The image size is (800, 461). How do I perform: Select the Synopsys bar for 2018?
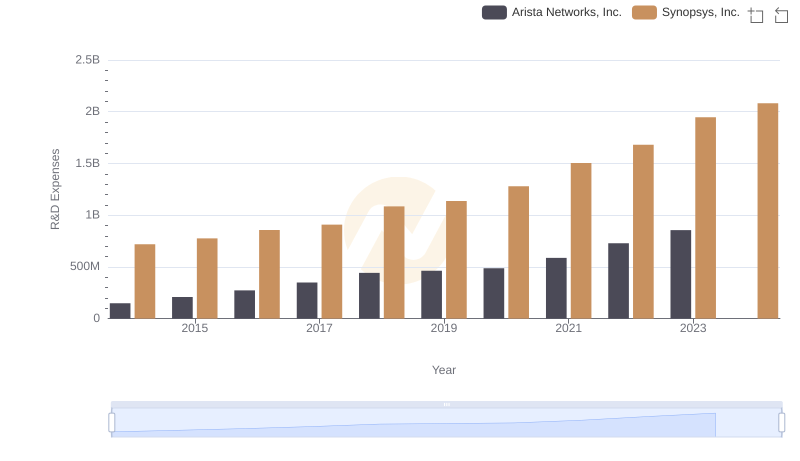click(x=394, y=262)
